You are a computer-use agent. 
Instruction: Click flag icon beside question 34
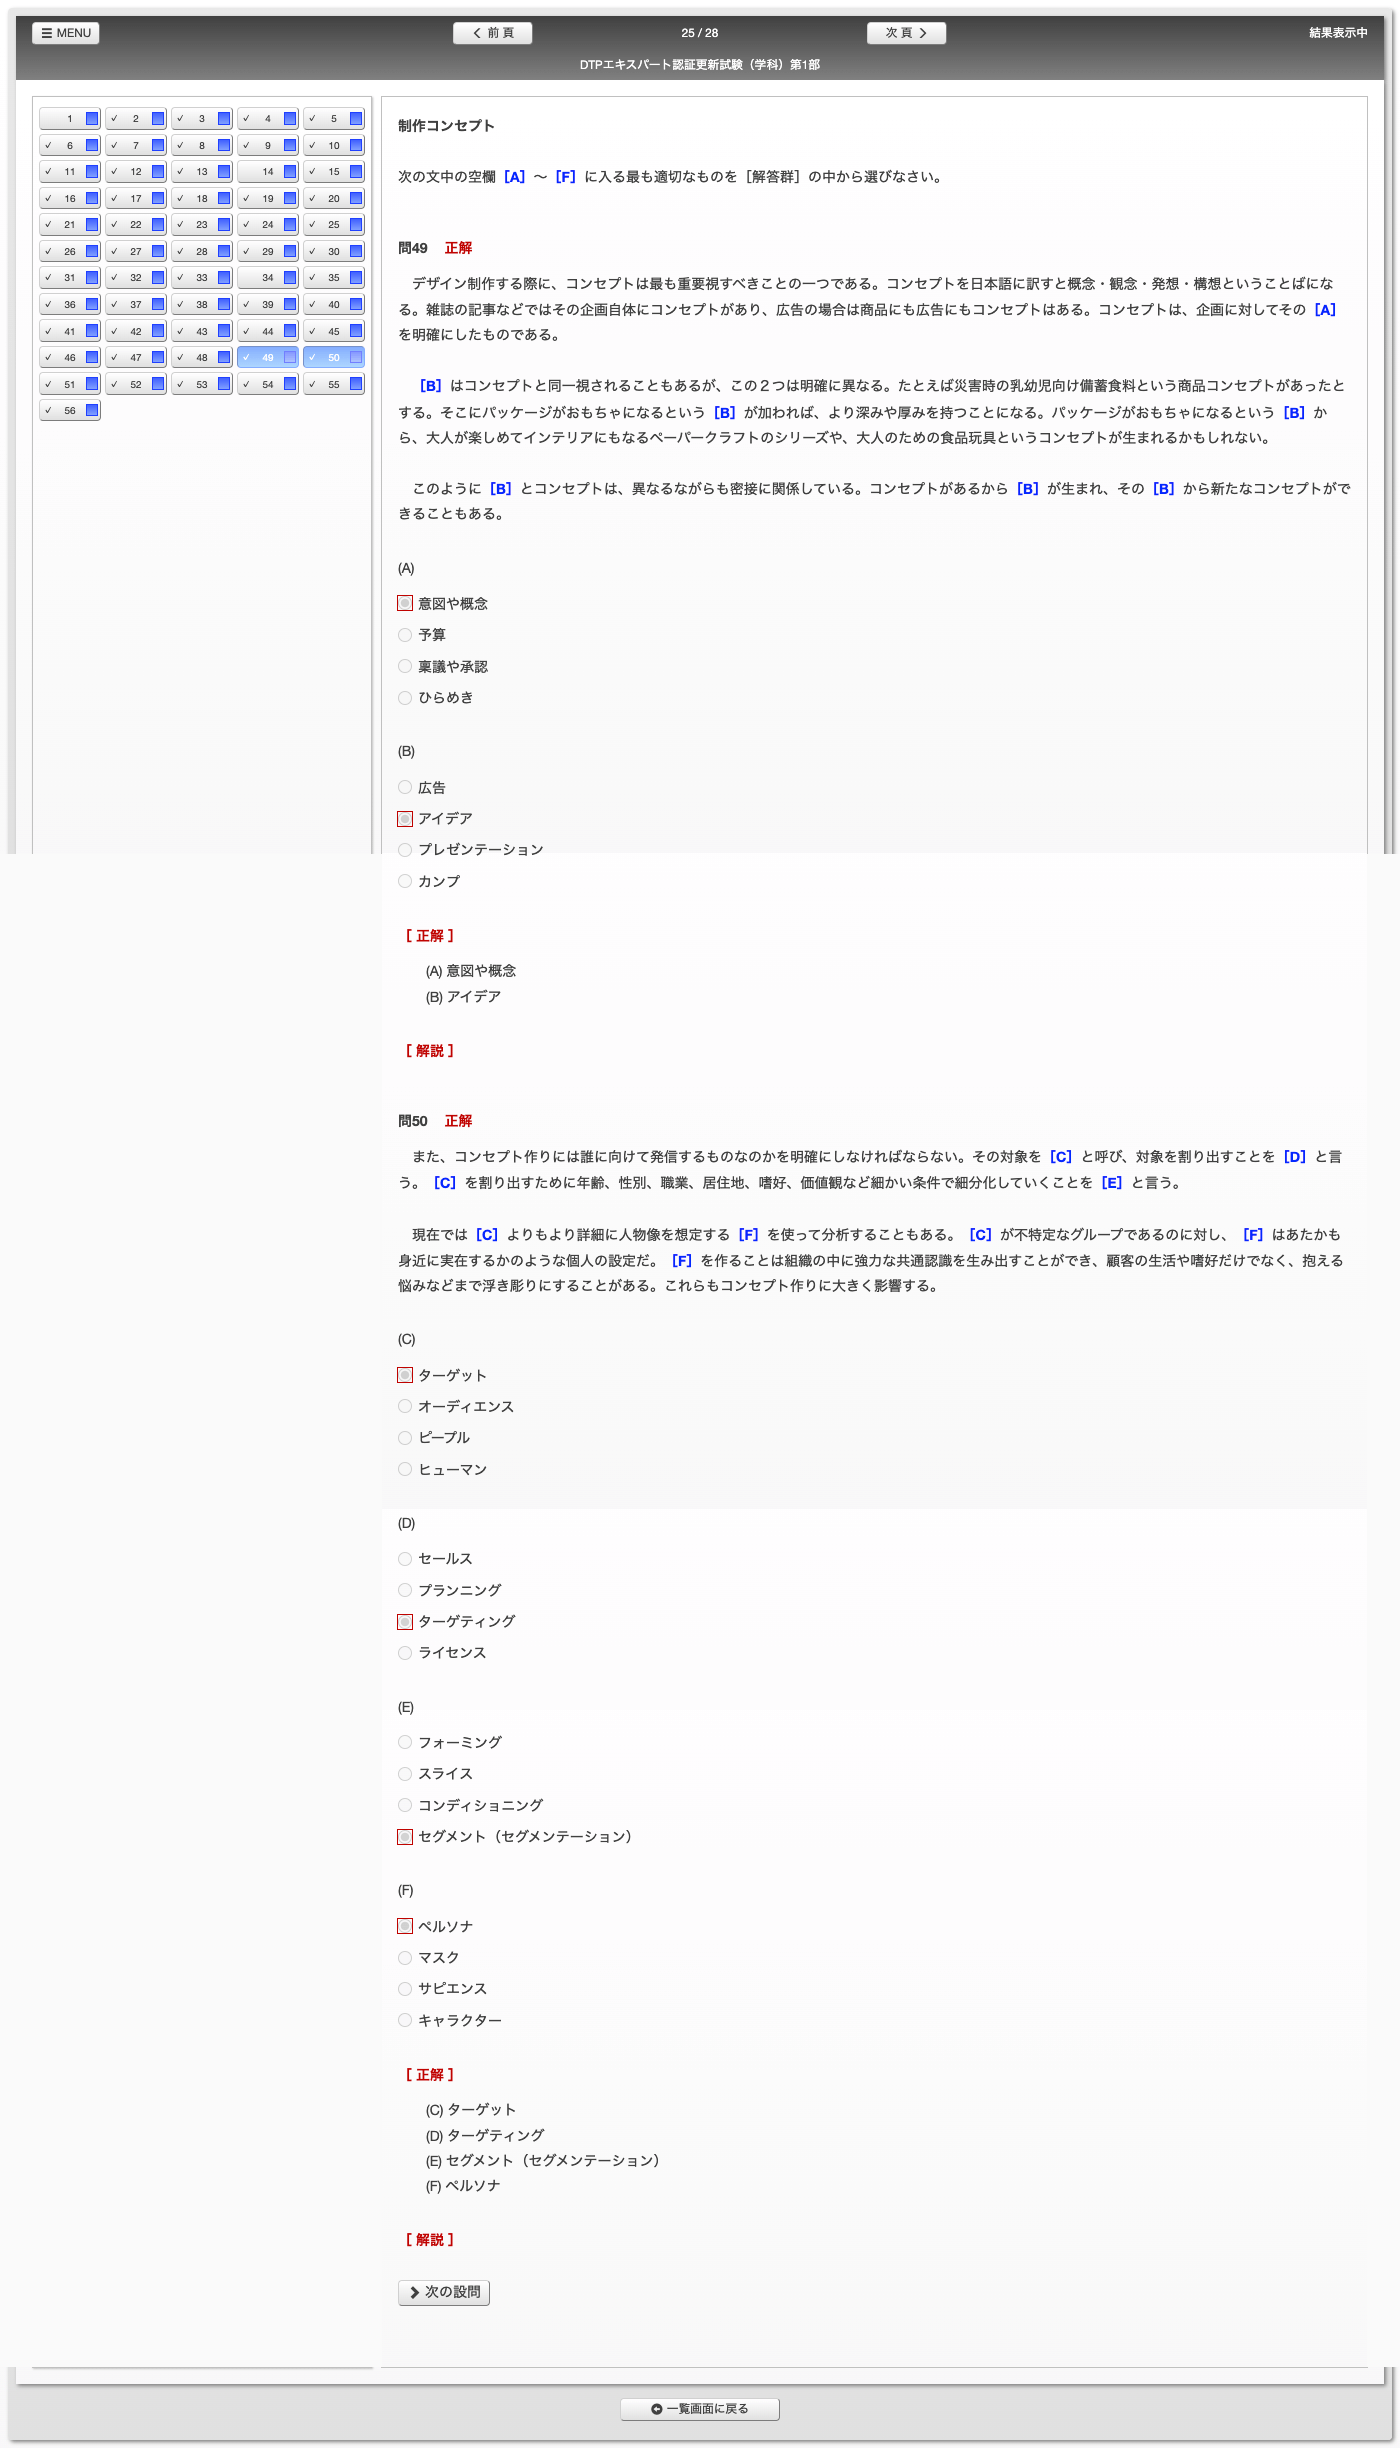(290, 278)
